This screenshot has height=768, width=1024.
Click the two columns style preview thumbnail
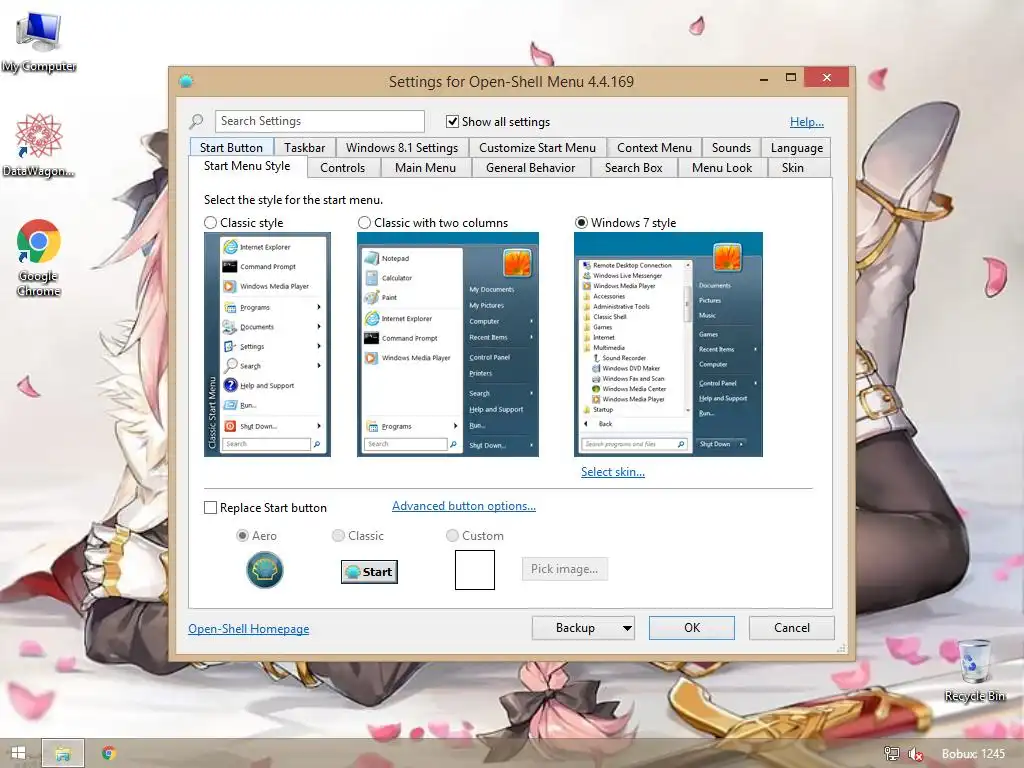point(447,344)
